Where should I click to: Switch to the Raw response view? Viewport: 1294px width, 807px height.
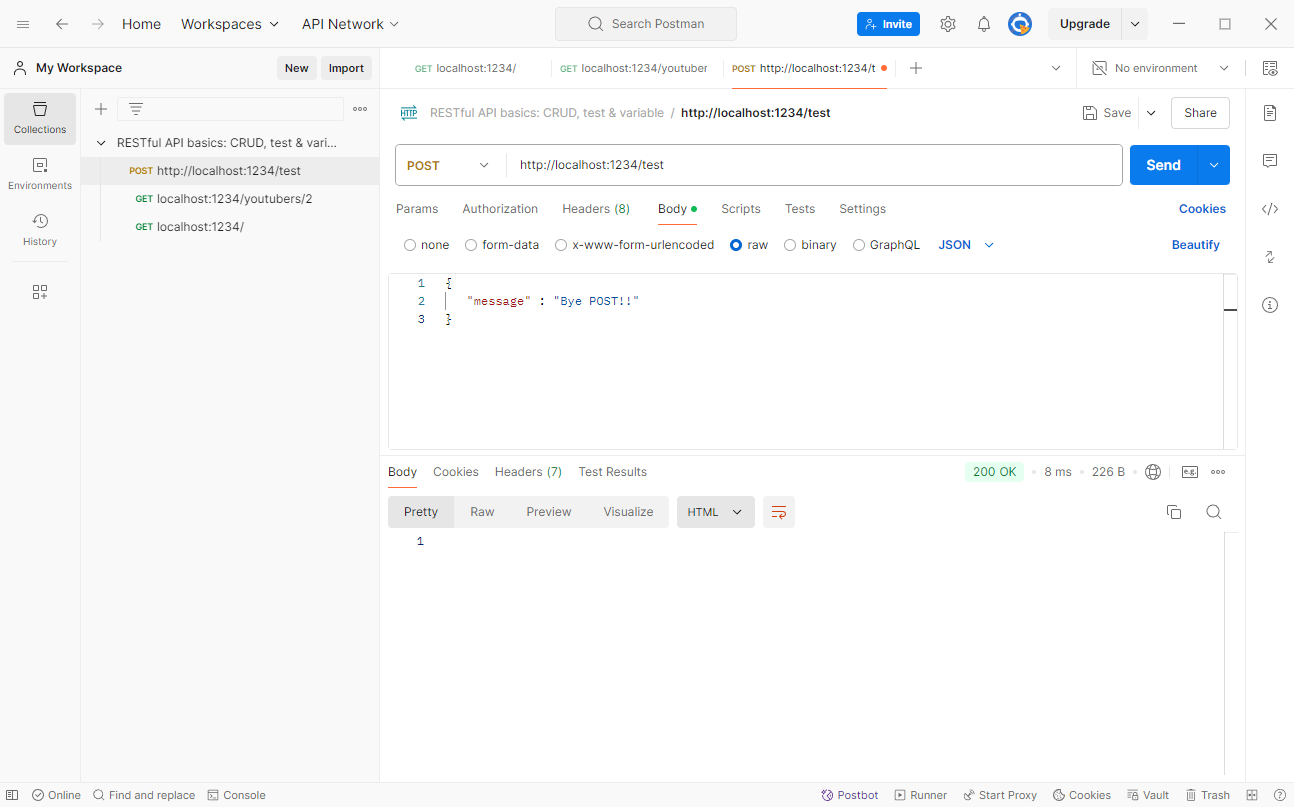[x=482, y=512]
